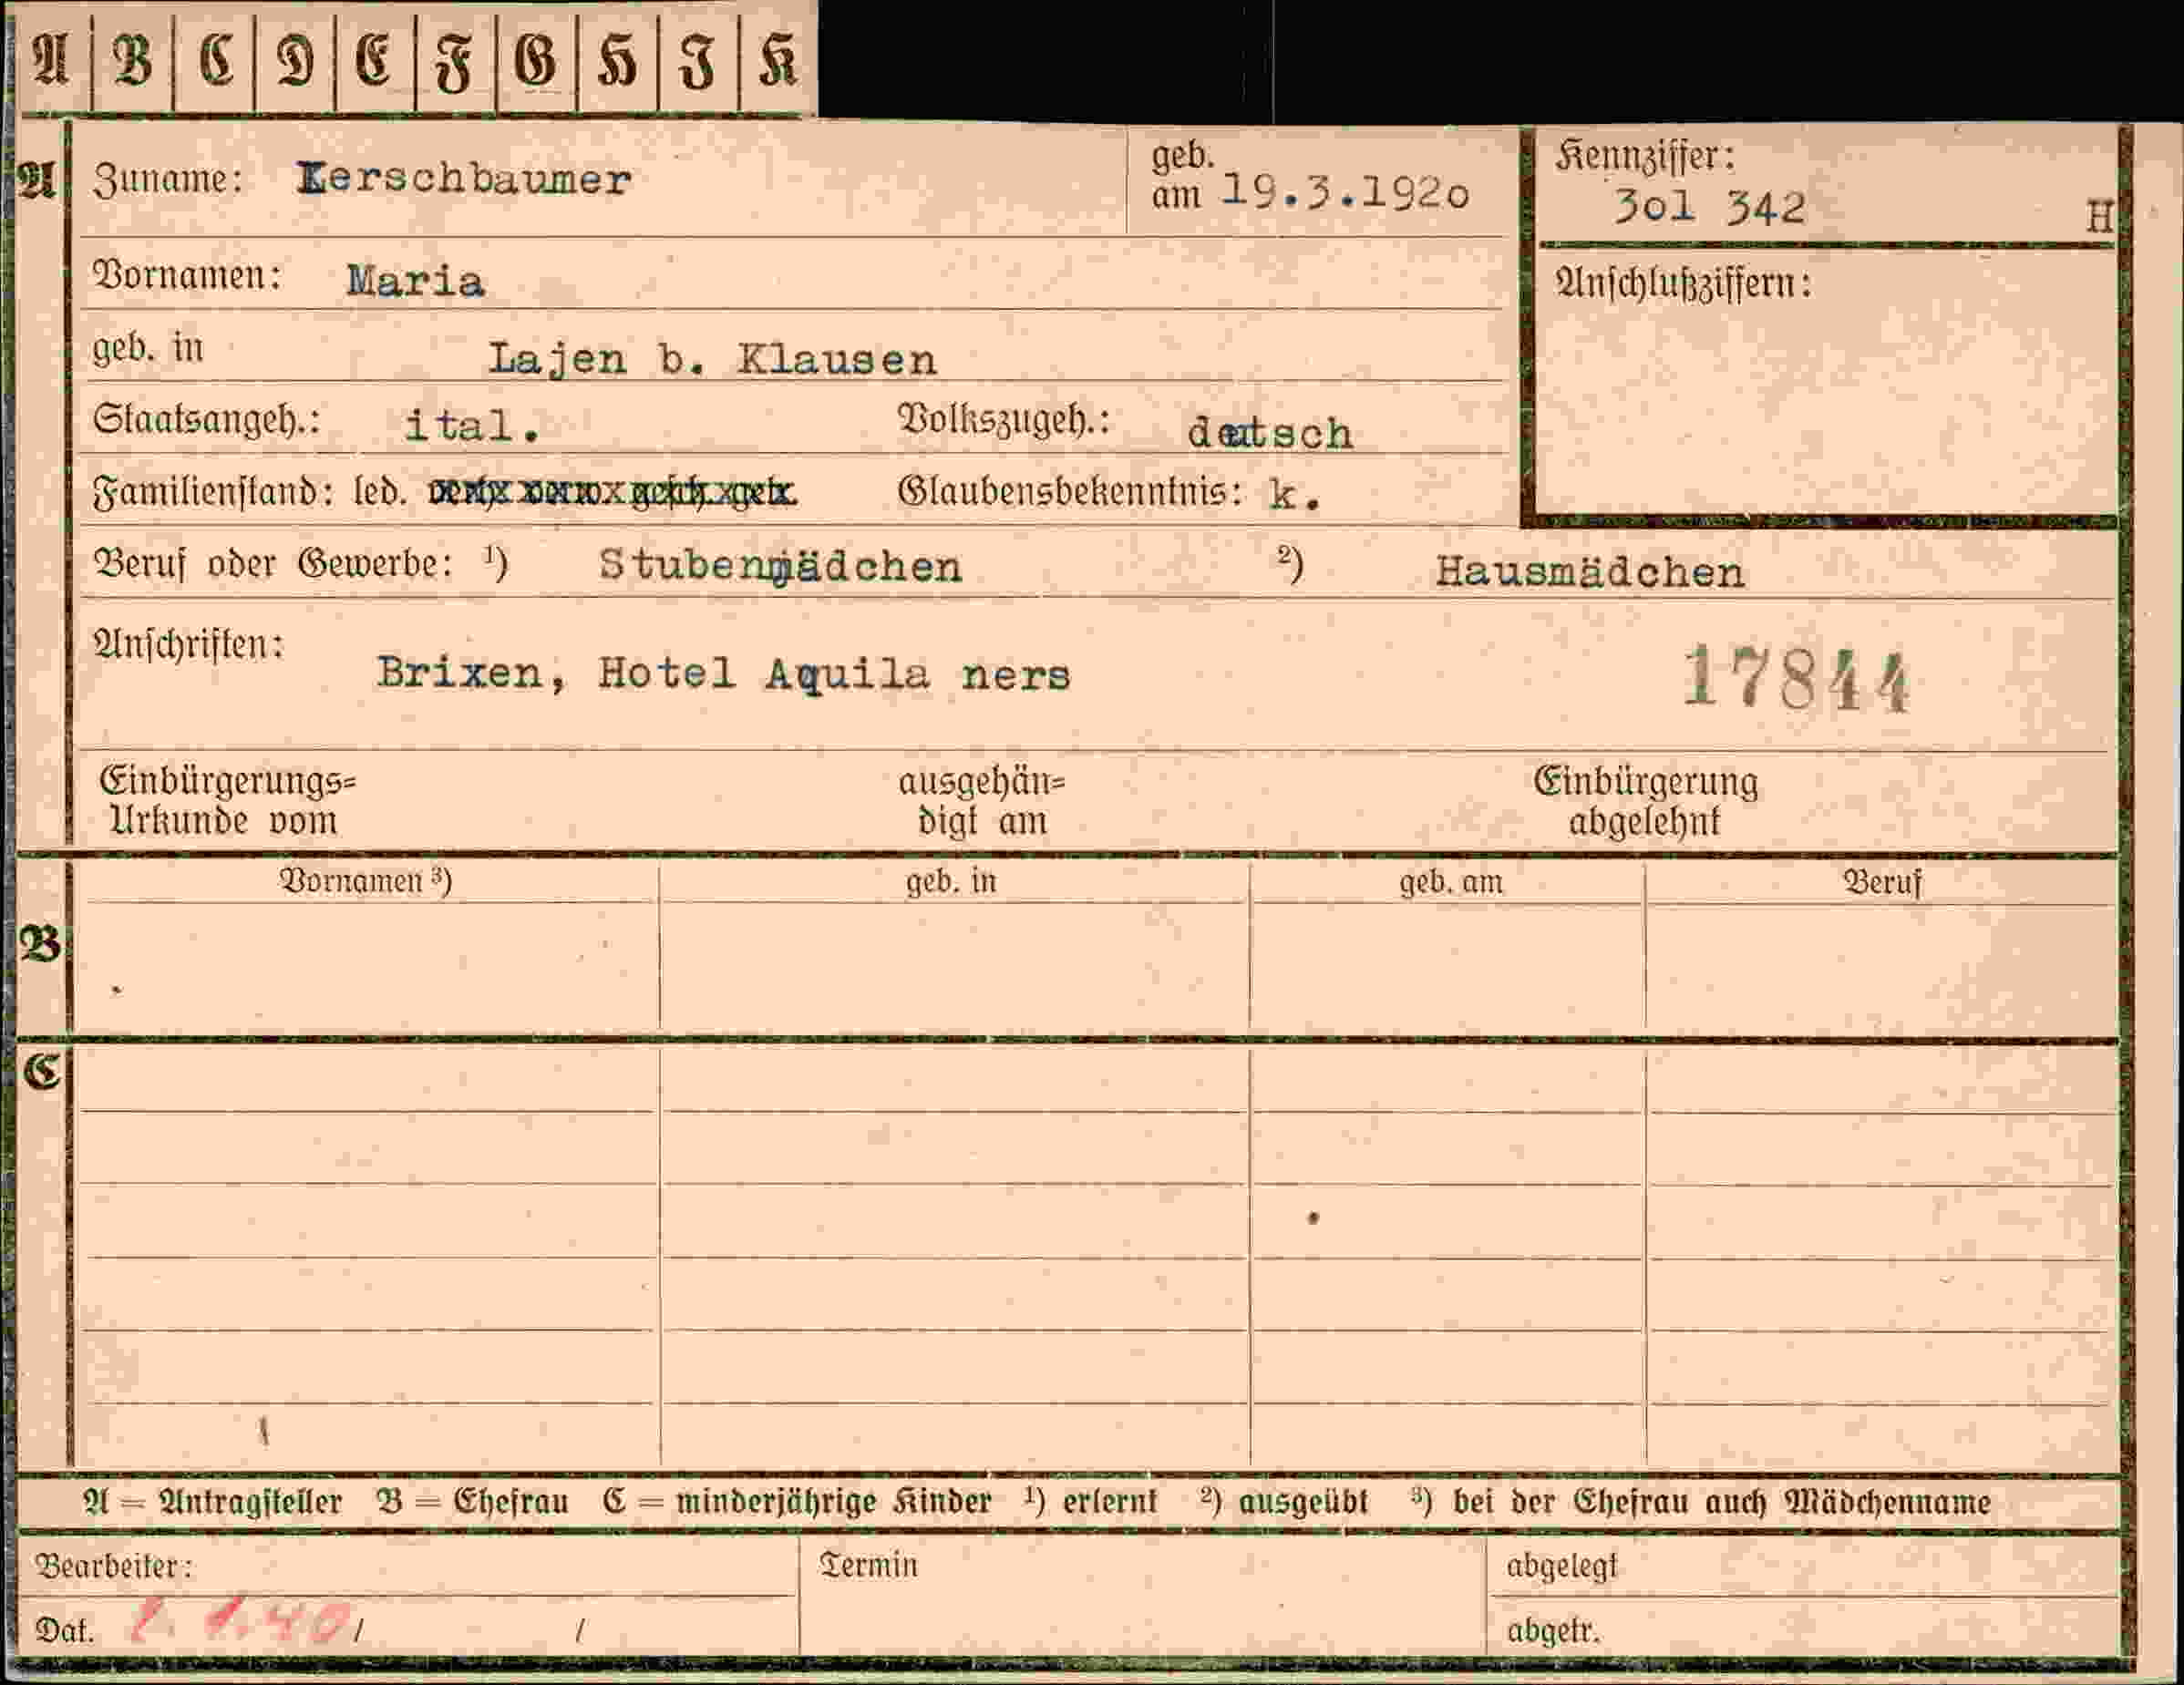The image size is (2184, 1685).
Task: Click the stamped number '17844'
Action: click(x=1796, y=679)
